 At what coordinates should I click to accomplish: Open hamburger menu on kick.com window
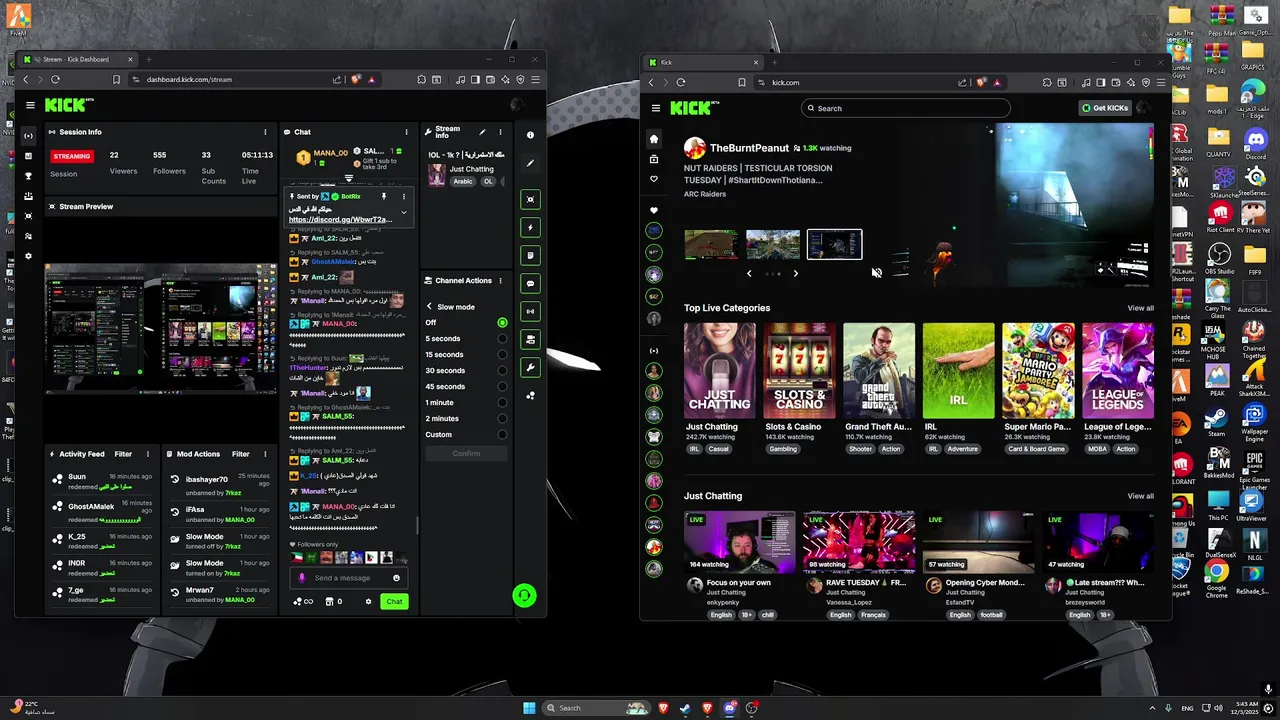(x=655, y=108)
